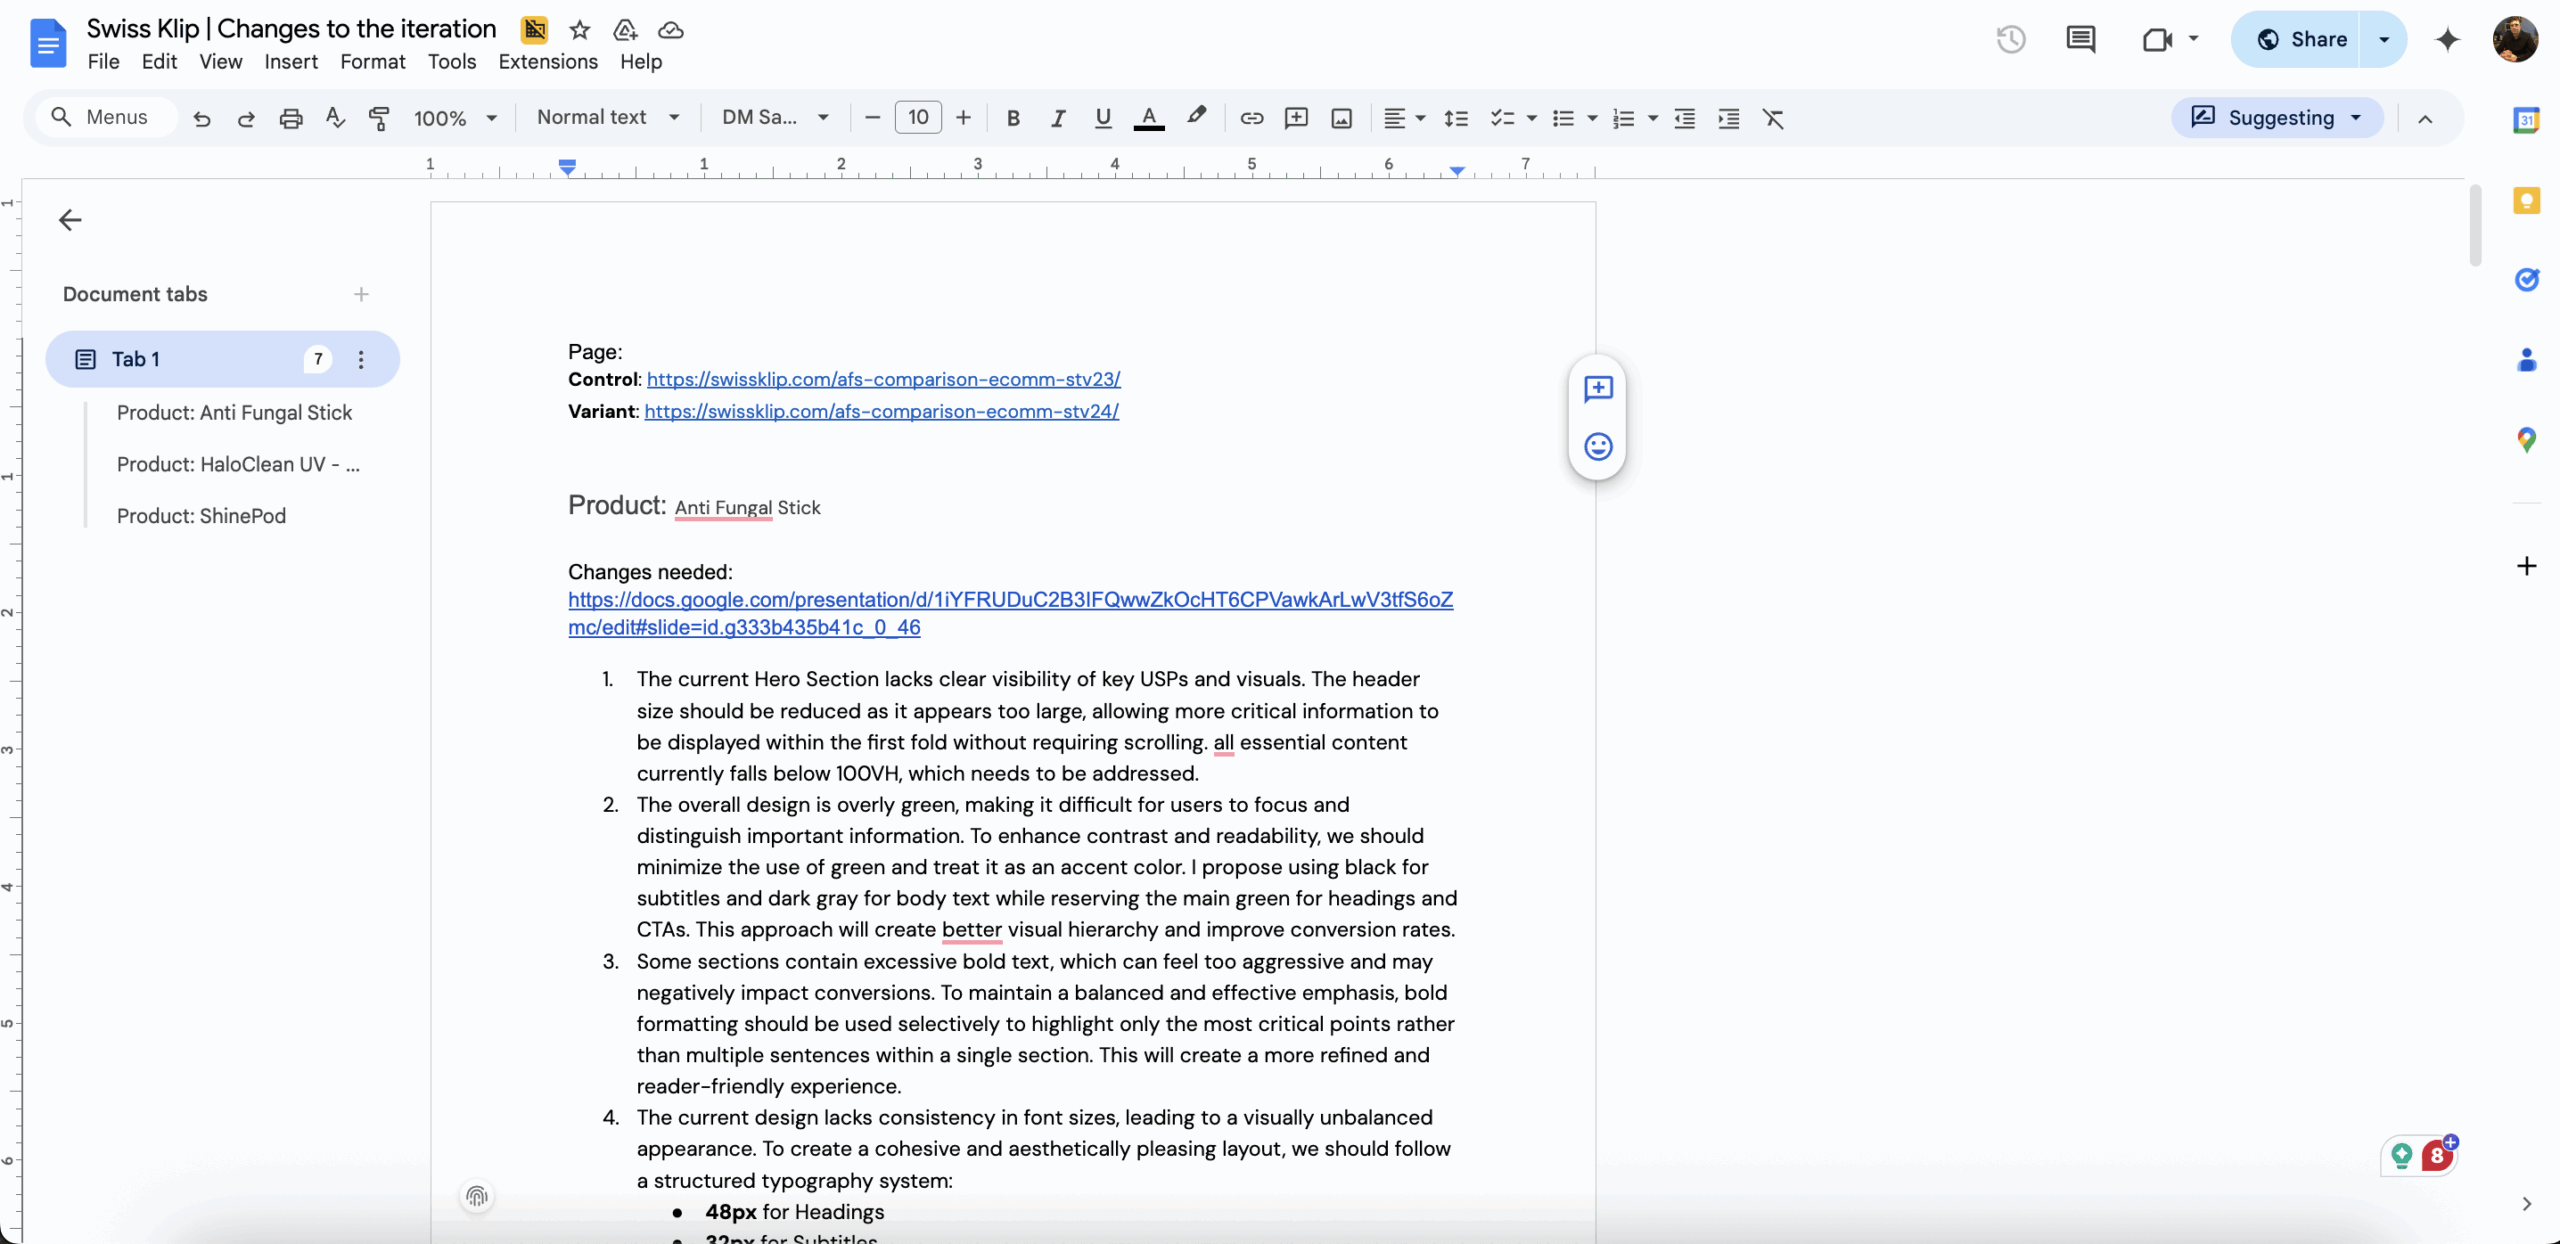Open the Tools menu
Screen dimensions: 2560x1244
452,61
